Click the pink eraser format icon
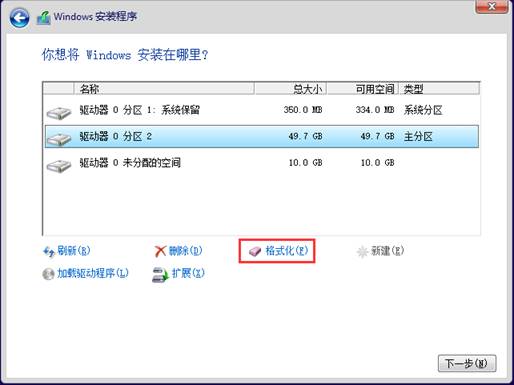The height and width of the screenshot is (385, 514). coord(255,252)
